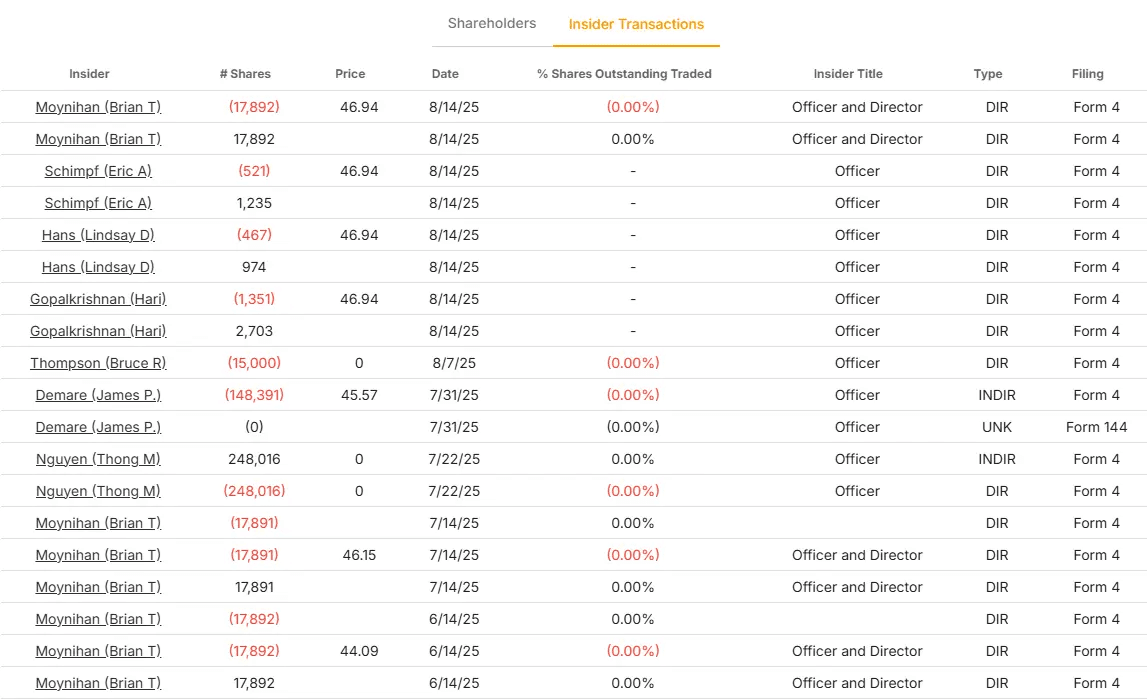Click the Date column header

click(445, 74)
